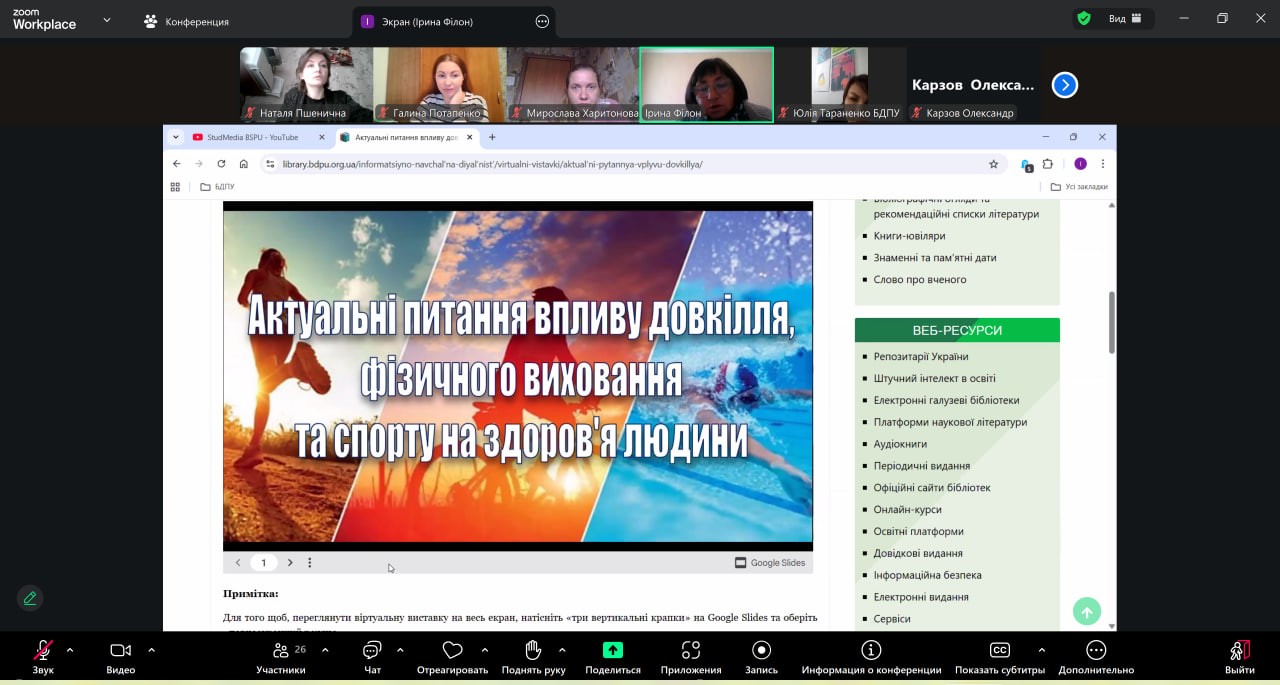The width and height of the screenshot is (1280, 685).
Task: Go to next slide in Google Slides
Action: (290, 563)
